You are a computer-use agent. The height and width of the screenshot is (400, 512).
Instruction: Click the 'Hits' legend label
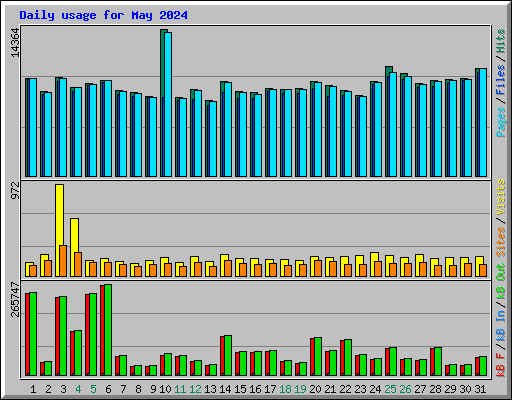tap(501, 41)
